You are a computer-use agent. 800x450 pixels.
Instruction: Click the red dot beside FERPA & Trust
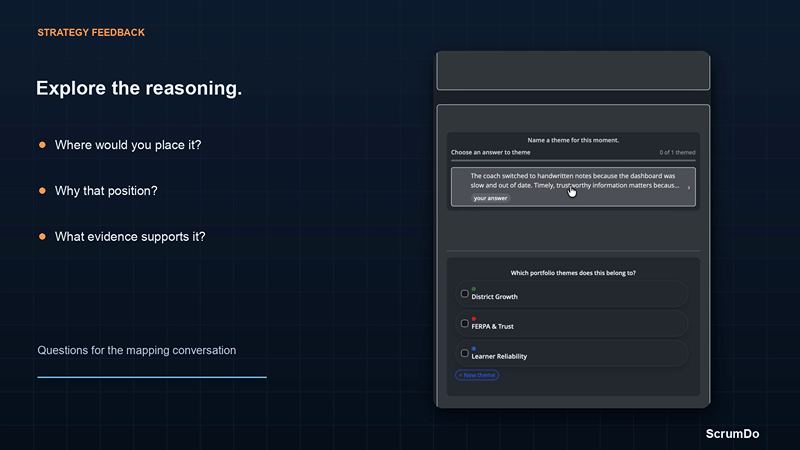point(473,319)
